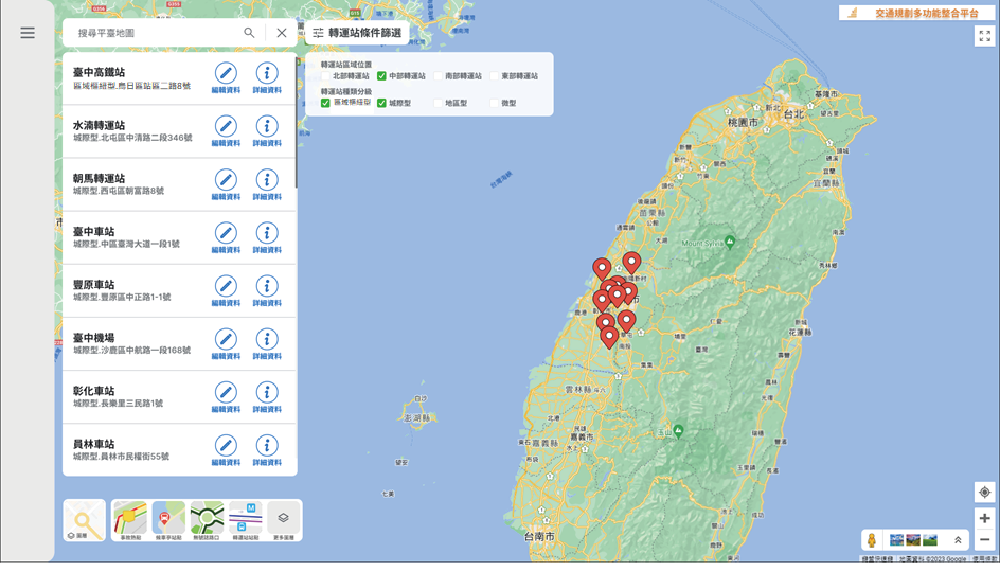Open the hamburger menu in the sidebar
Image resolution: width=1000 pixels, height=563 pixels.
point(27,33)
